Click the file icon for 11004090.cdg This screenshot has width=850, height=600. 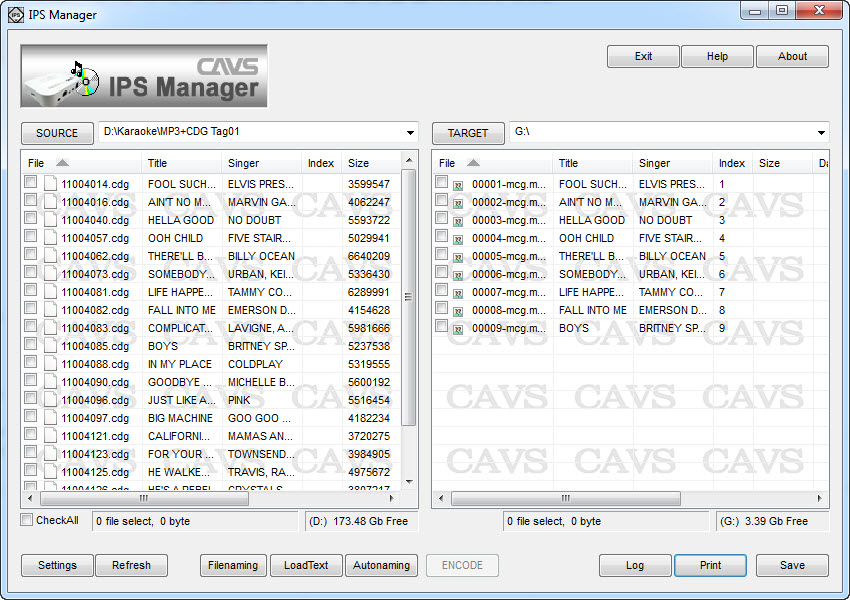[x=50, y=382]
